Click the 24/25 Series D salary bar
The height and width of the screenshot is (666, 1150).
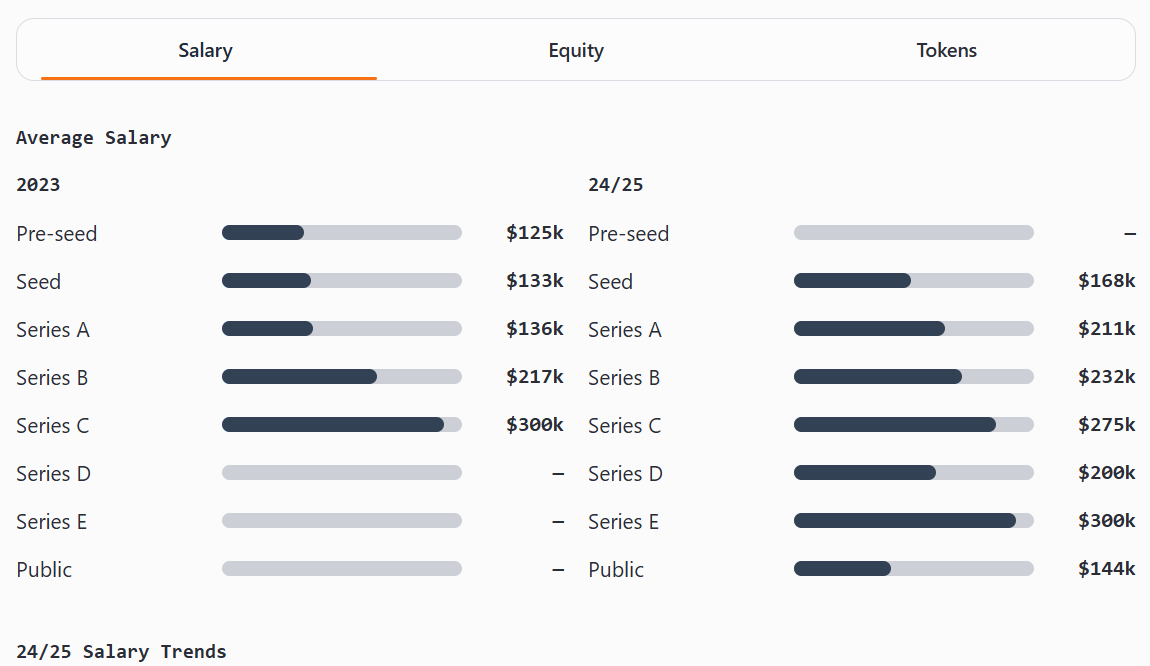coord(913,473)
